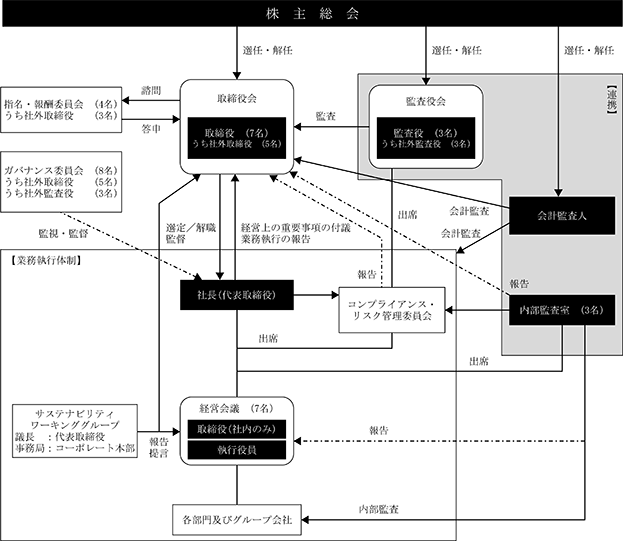The width and height of the screenshot is (623, 541).
Task: Select 監査 label between 監査役会 and 取締役会
Action: [325, 116]
